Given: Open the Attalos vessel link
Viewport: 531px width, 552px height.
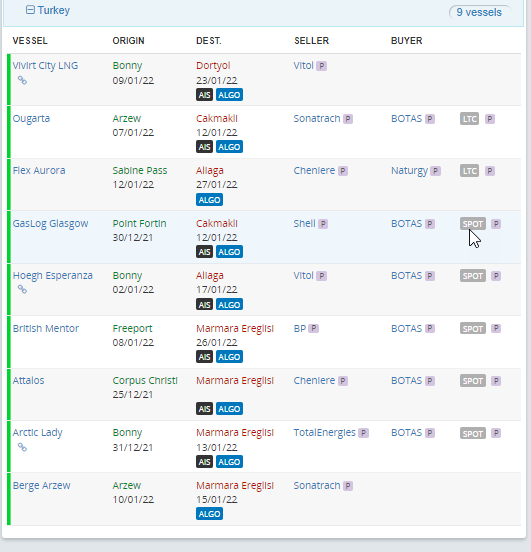Looking at the screenshot, I should pyautogui.click(x=29, y=381).
